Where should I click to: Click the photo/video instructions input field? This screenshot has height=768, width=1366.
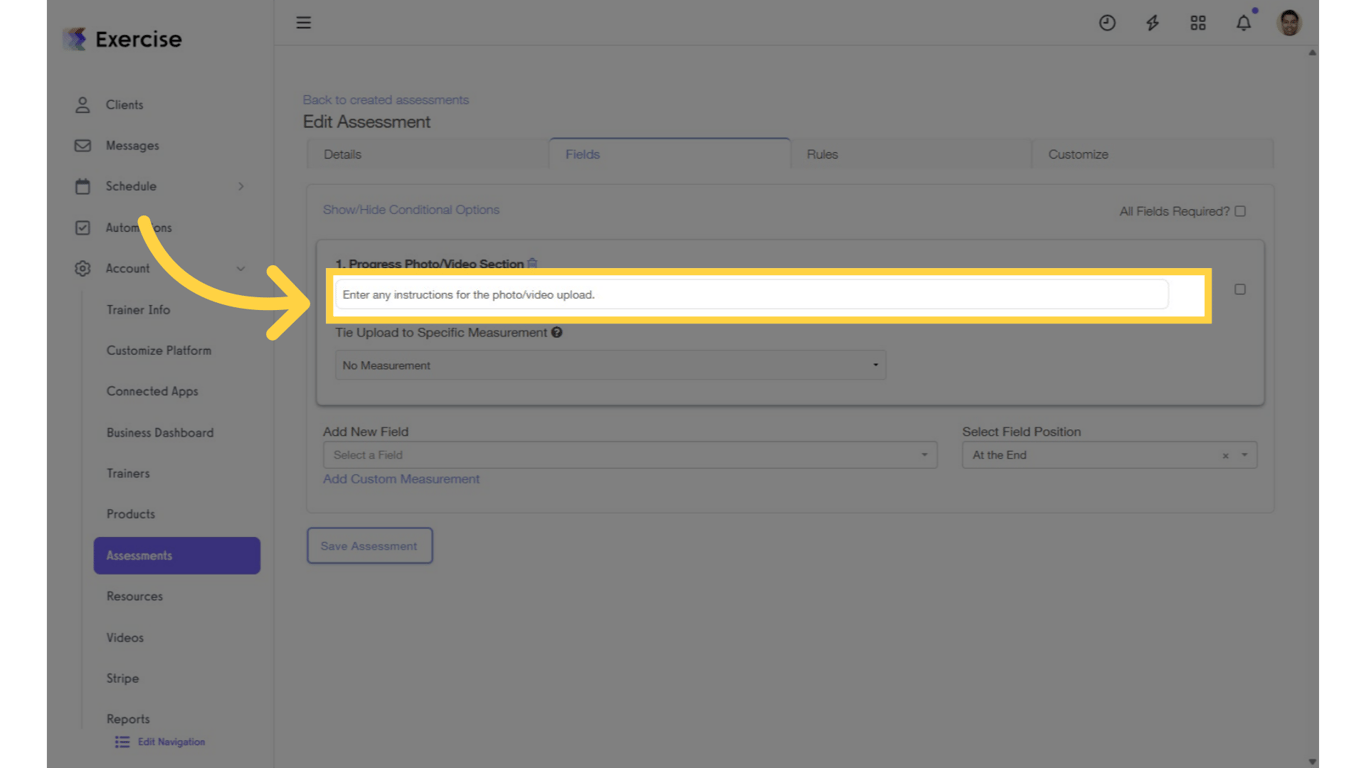coord(750,295)
